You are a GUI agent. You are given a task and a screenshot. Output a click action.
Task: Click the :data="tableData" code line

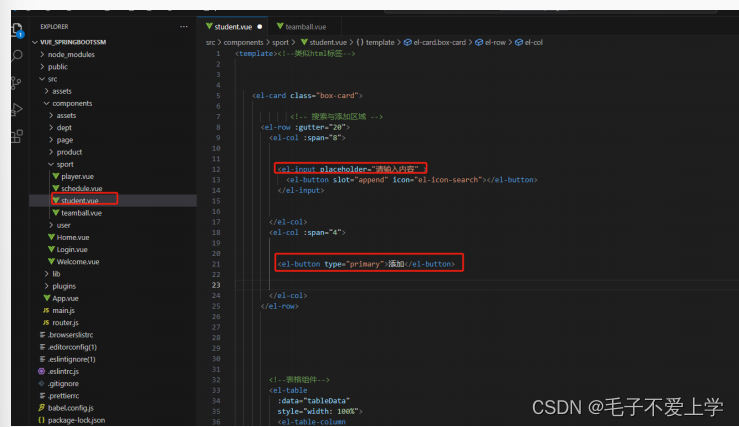coord(313,401)
